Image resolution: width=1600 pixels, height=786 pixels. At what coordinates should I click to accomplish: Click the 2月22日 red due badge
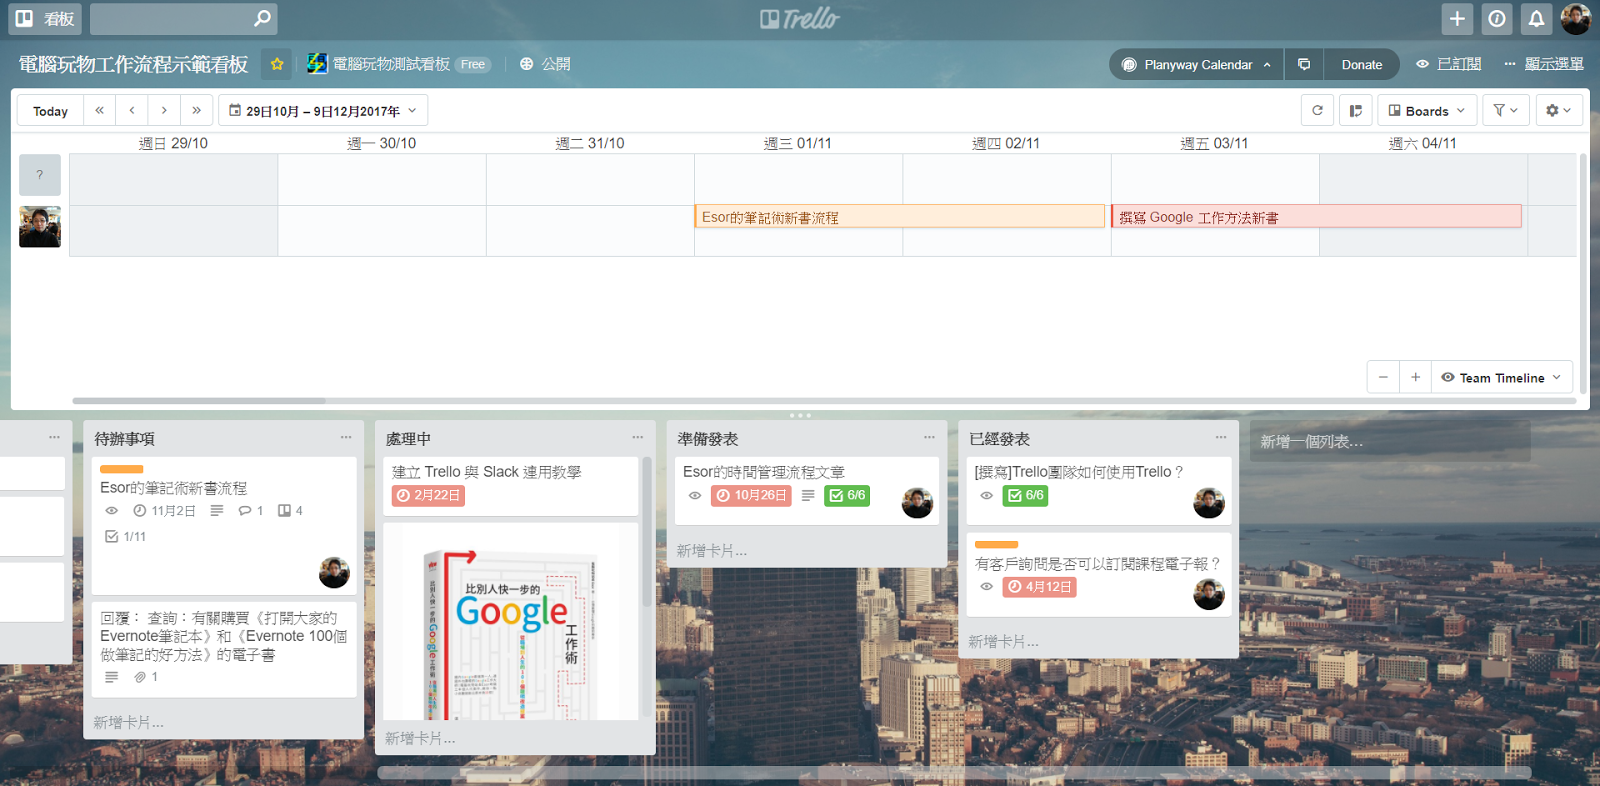[x=428, y=495]
